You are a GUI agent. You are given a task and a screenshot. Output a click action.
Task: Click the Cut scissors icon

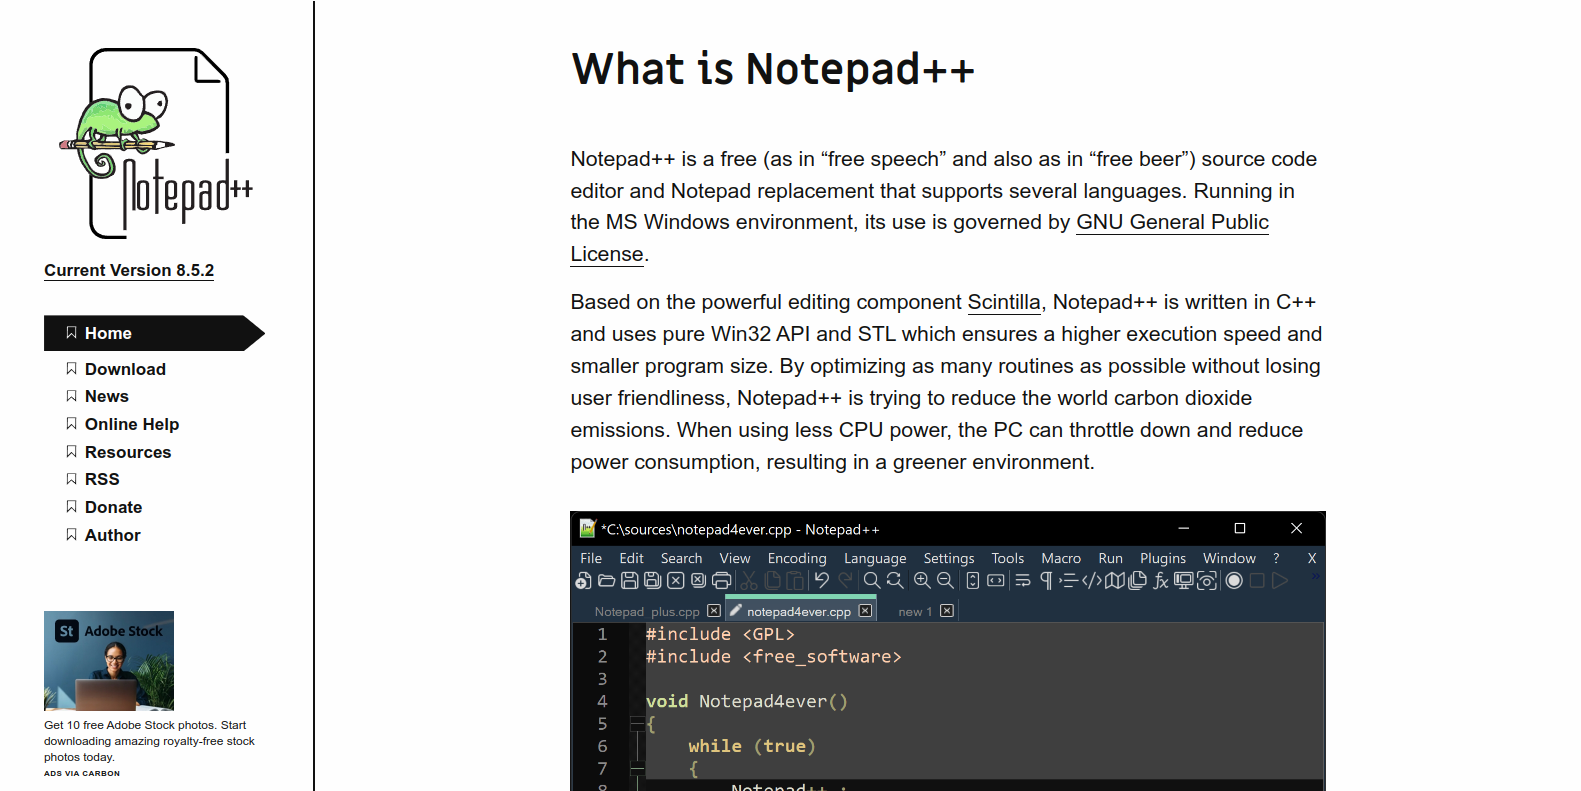(x=749, y=580)
